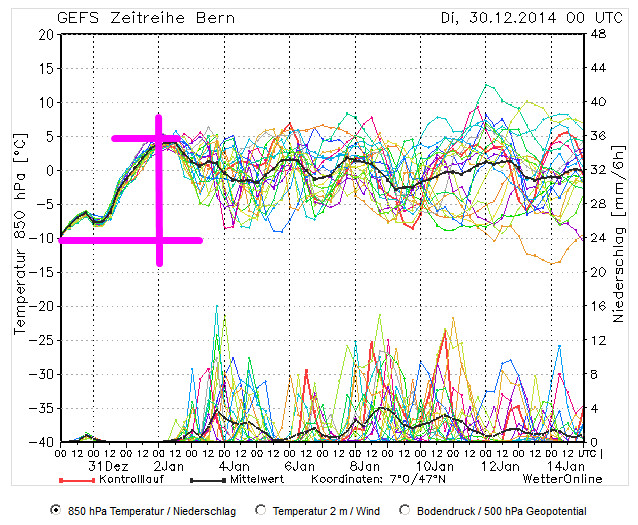This screenshot has height=525, width=638.
Task: Choose the Bodendruck / 500 hPa Geopotential option
Action: coord(406,510)
